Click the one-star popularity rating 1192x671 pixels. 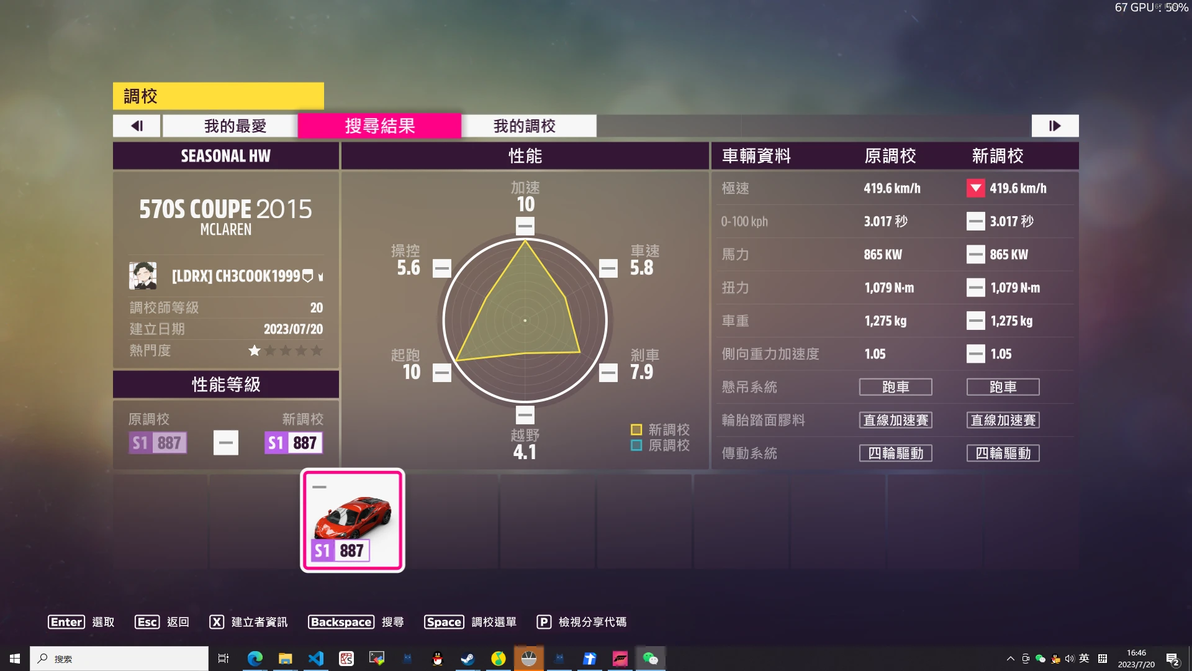[285, 350]
